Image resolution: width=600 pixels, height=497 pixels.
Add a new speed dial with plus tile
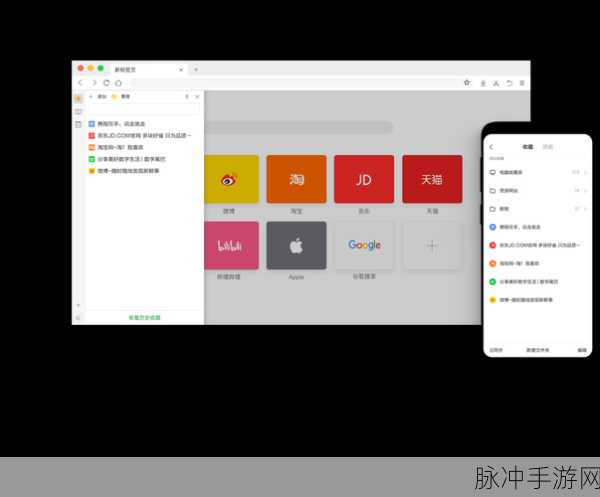pyautogui.click(x=432, y=245)
